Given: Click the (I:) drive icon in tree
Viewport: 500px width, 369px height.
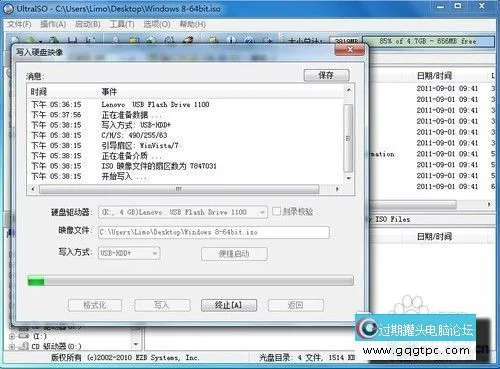Looking at the screenshot, I should point(24,336).
